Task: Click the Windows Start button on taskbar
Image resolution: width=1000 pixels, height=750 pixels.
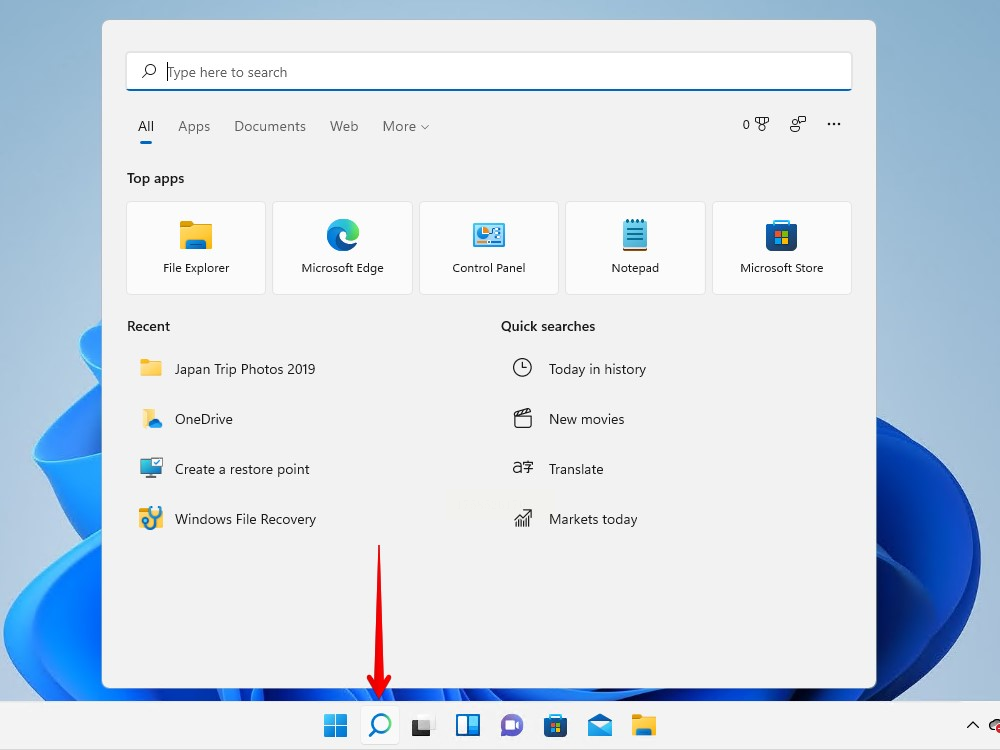Action: point(335,726)
